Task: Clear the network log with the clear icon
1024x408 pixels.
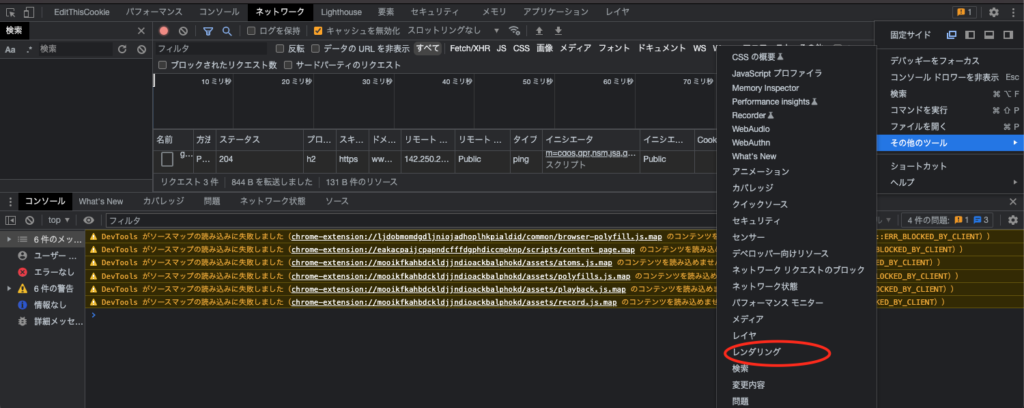Action: [183, 31]
